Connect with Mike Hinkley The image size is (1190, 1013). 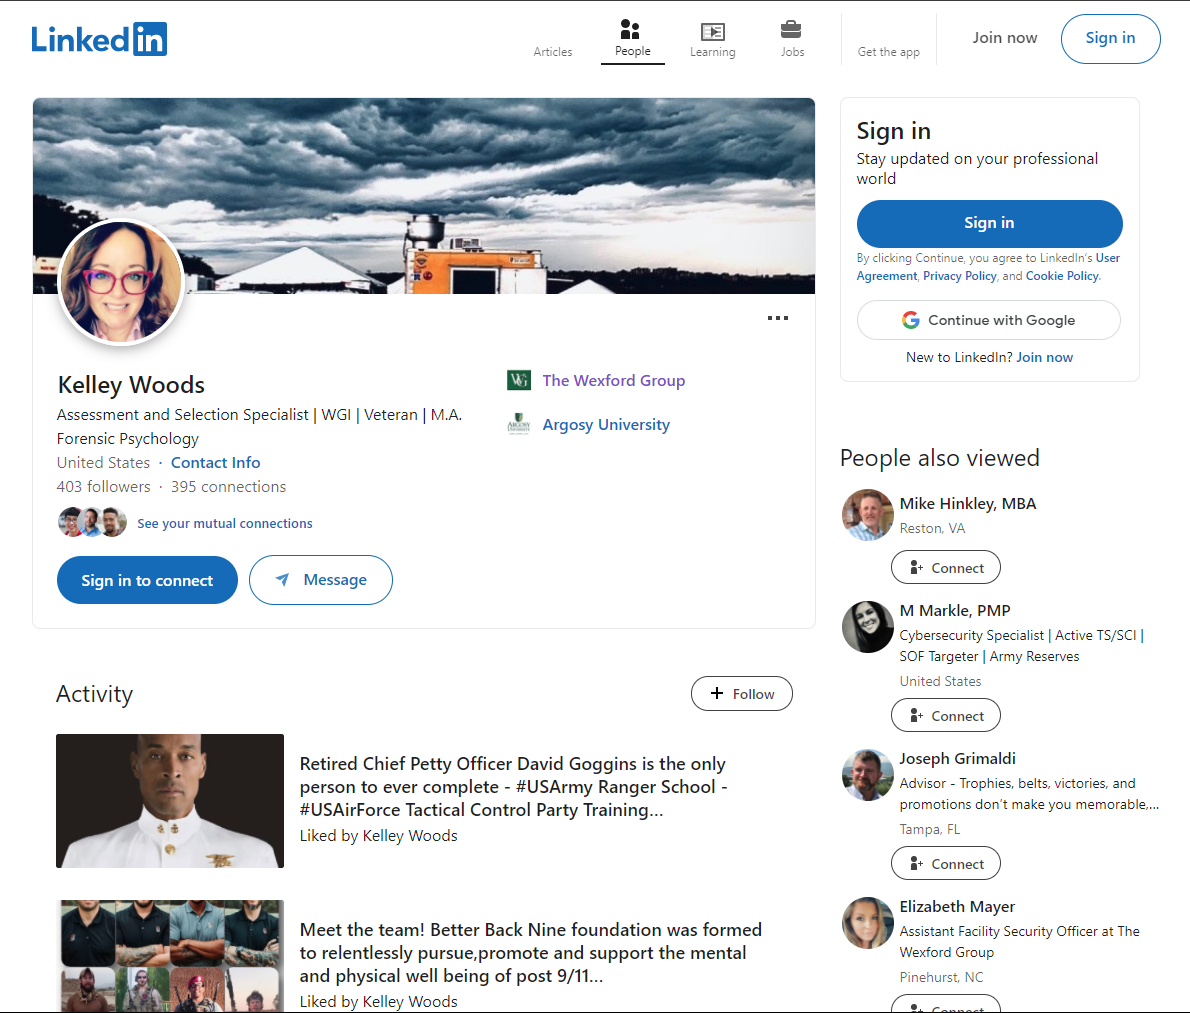(x=946, y=568)
